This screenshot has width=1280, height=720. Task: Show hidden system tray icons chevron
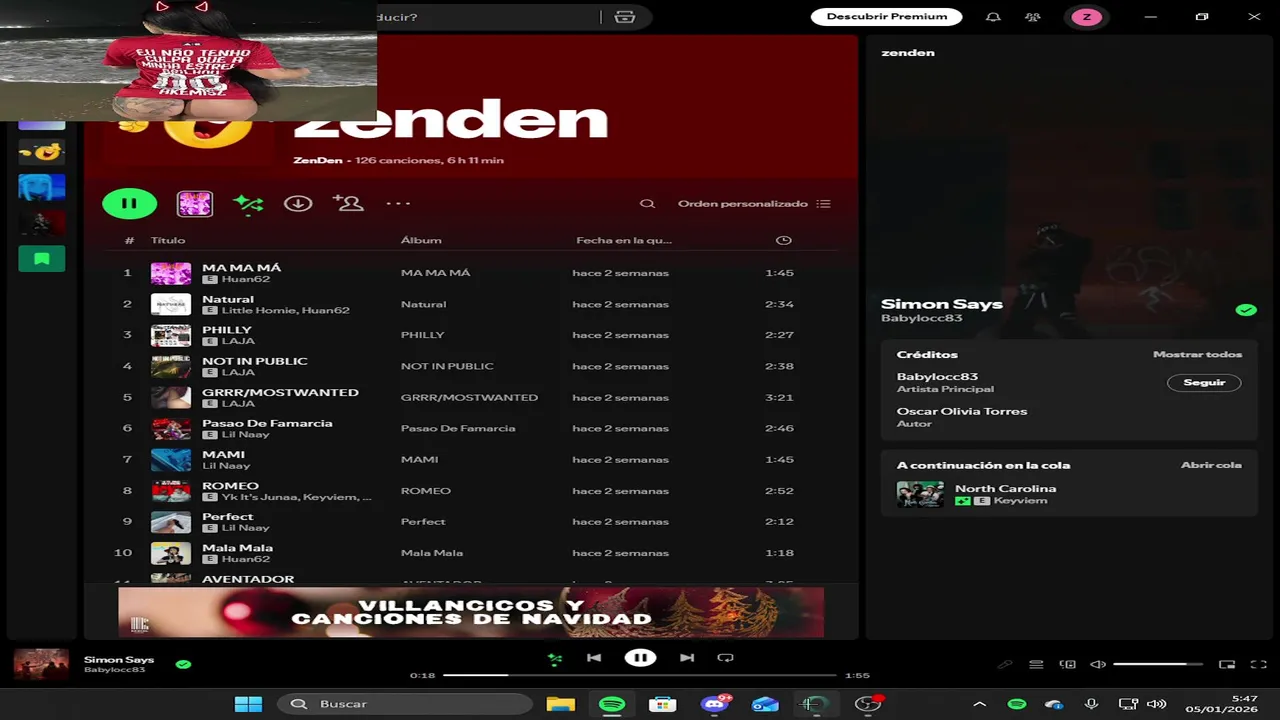[980, 704]
